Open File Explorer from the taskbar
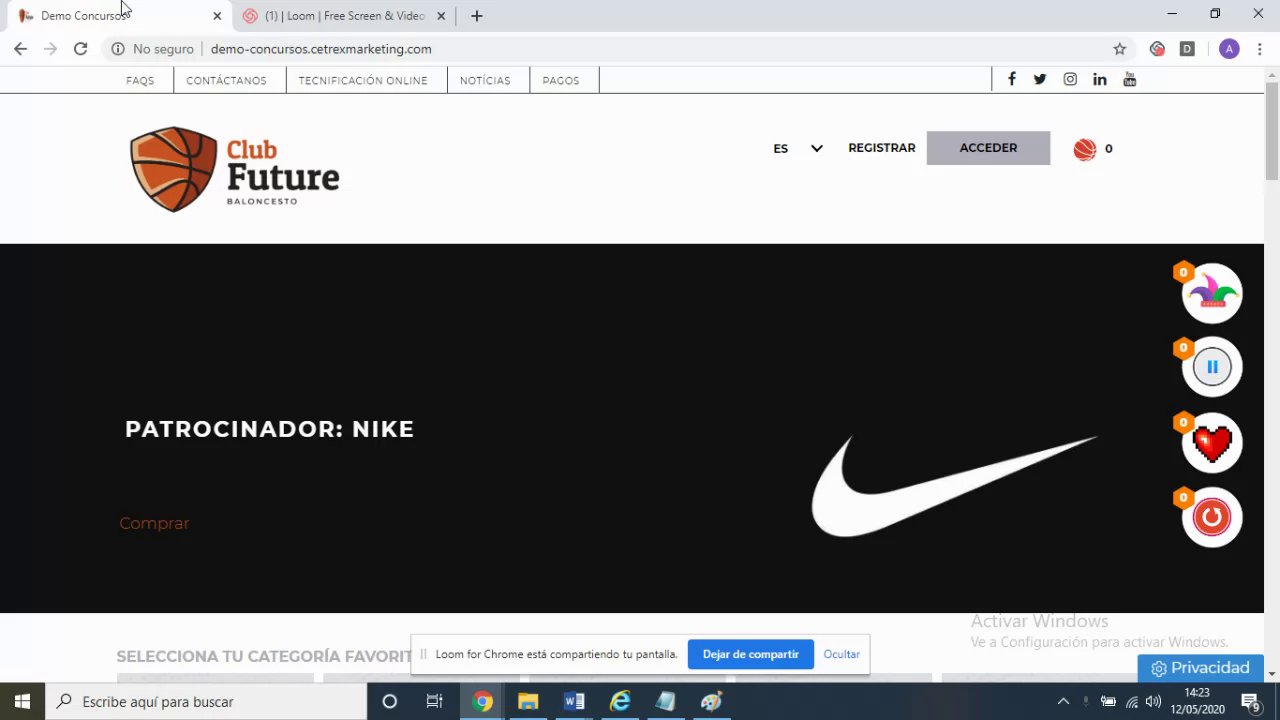The image size is (1280, 720). point(528,702)
